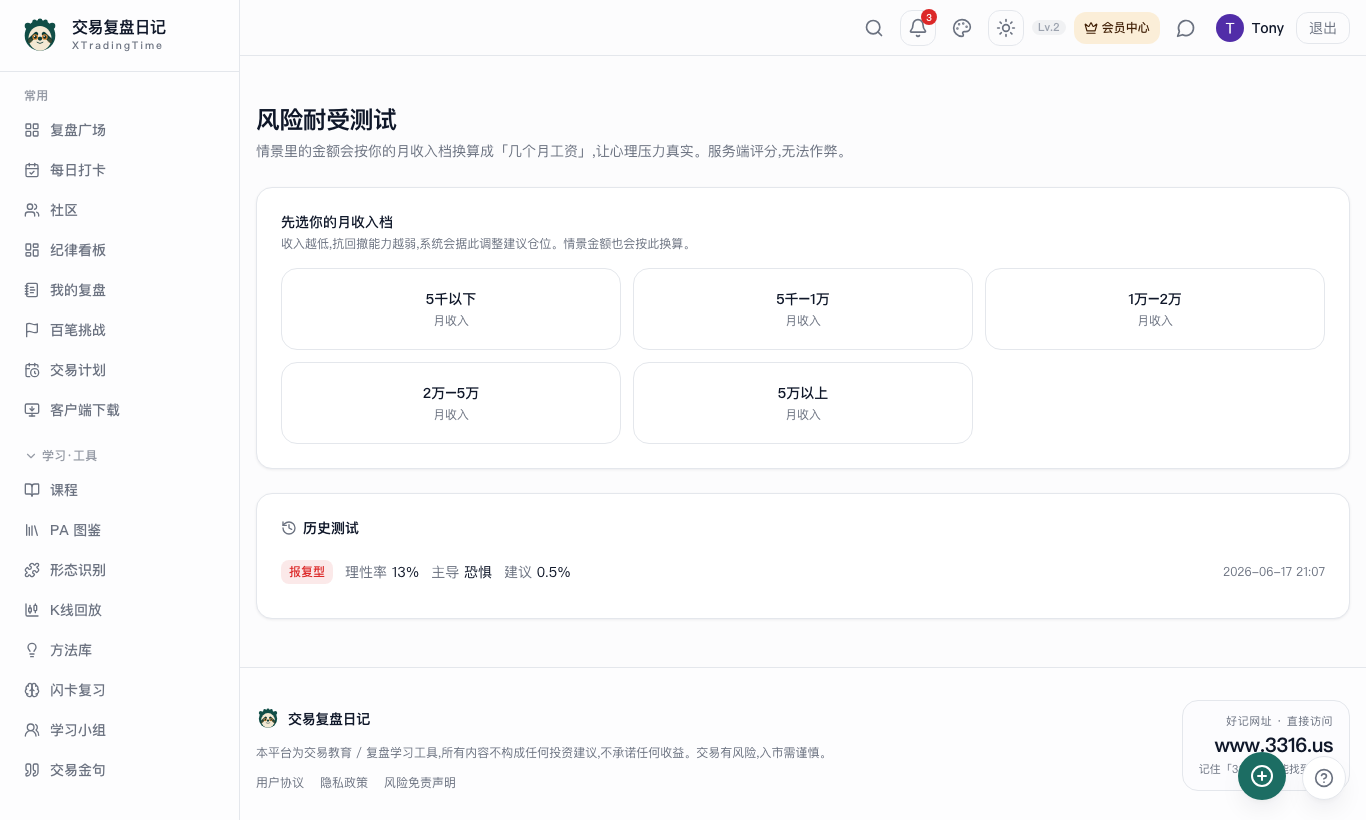Click the footer sloth logo icon
Screen dimensions: 1366x820
268,718
